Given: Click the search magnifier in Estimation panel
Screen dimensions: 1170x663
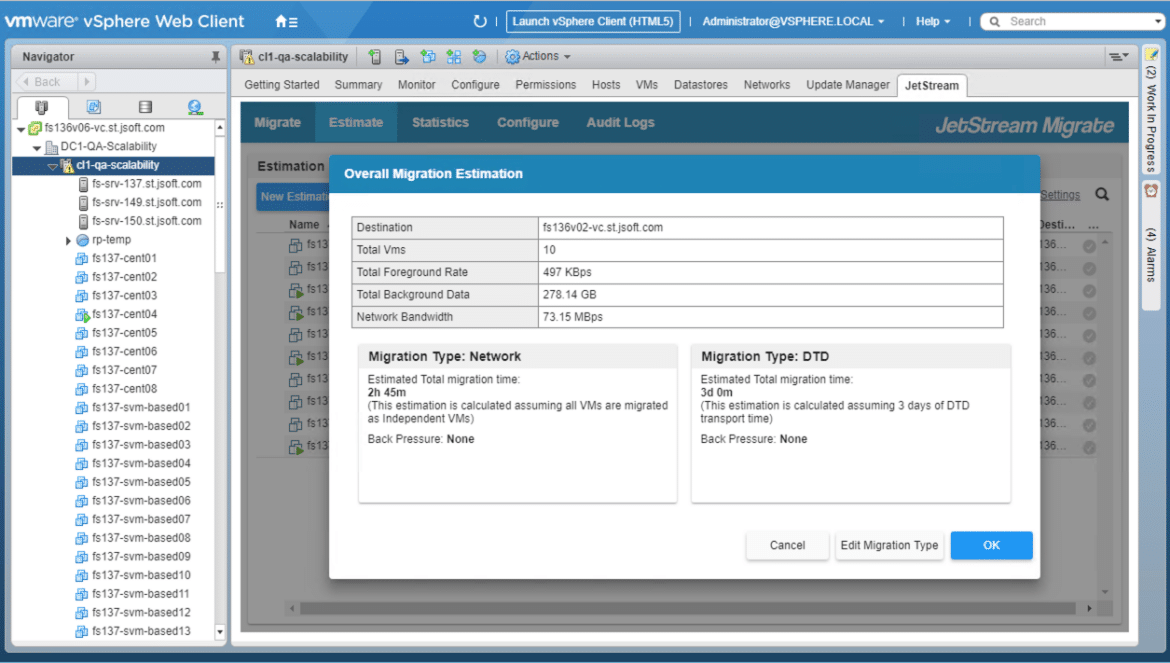Looking at the screenshot, I should click(x=1102, y=195).
